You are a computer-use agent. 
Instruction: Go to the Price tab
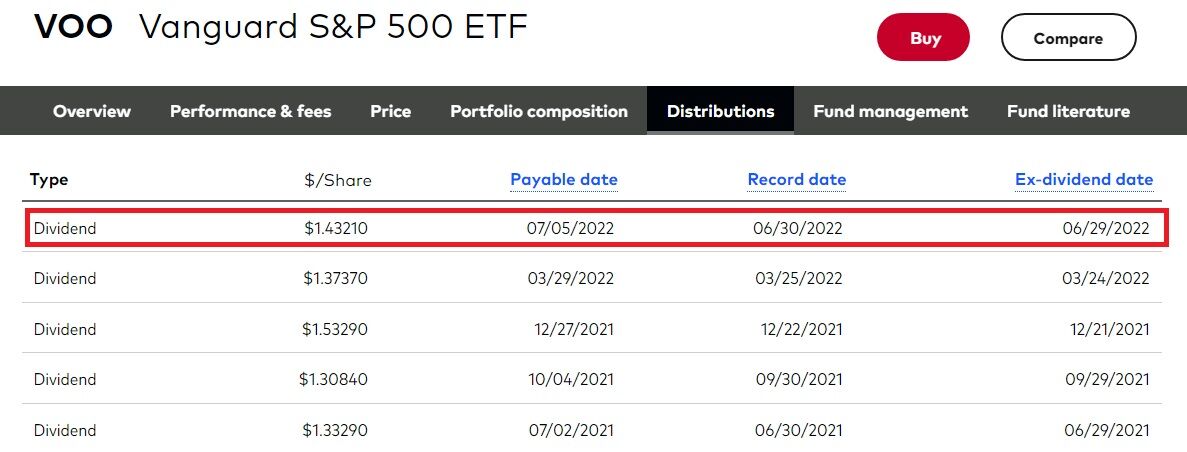[390, 111]
